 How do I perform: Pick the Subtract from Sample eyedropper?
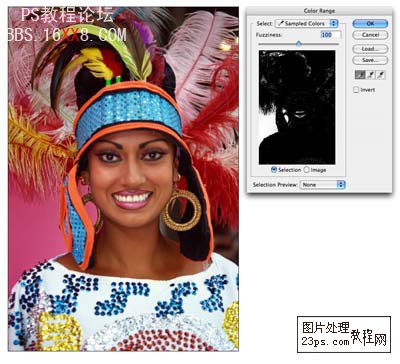tap(381, 75)
